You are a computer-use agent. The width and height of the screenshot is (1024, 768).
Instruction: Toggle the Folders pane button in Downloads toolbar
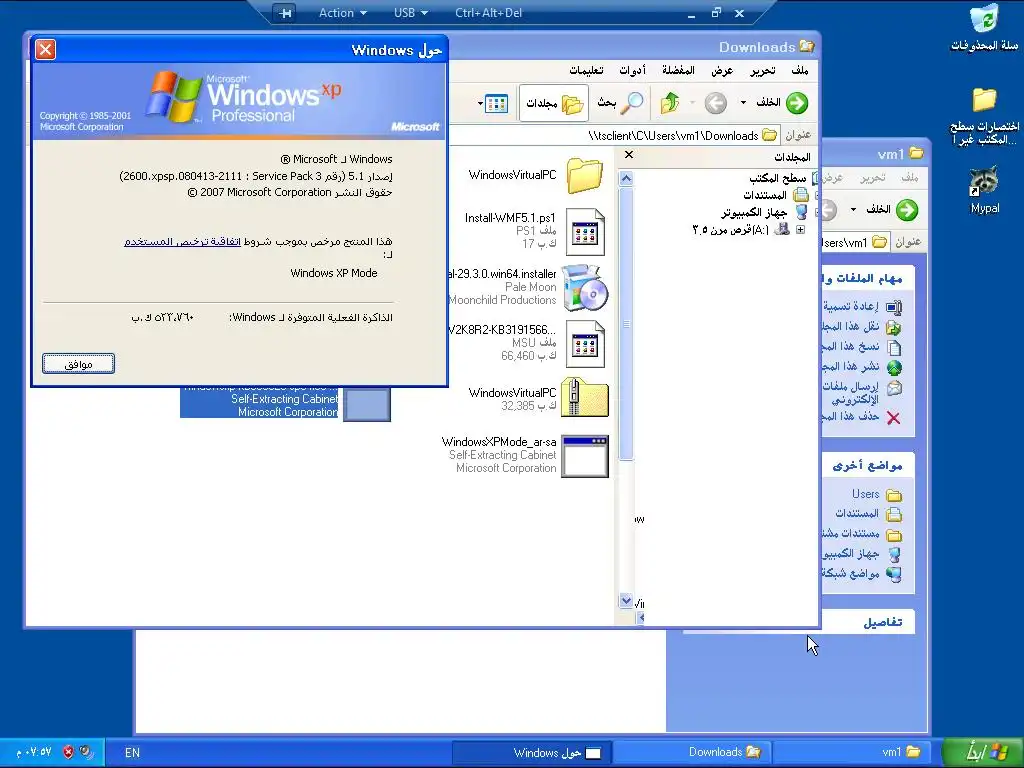[x=554, y=103]
